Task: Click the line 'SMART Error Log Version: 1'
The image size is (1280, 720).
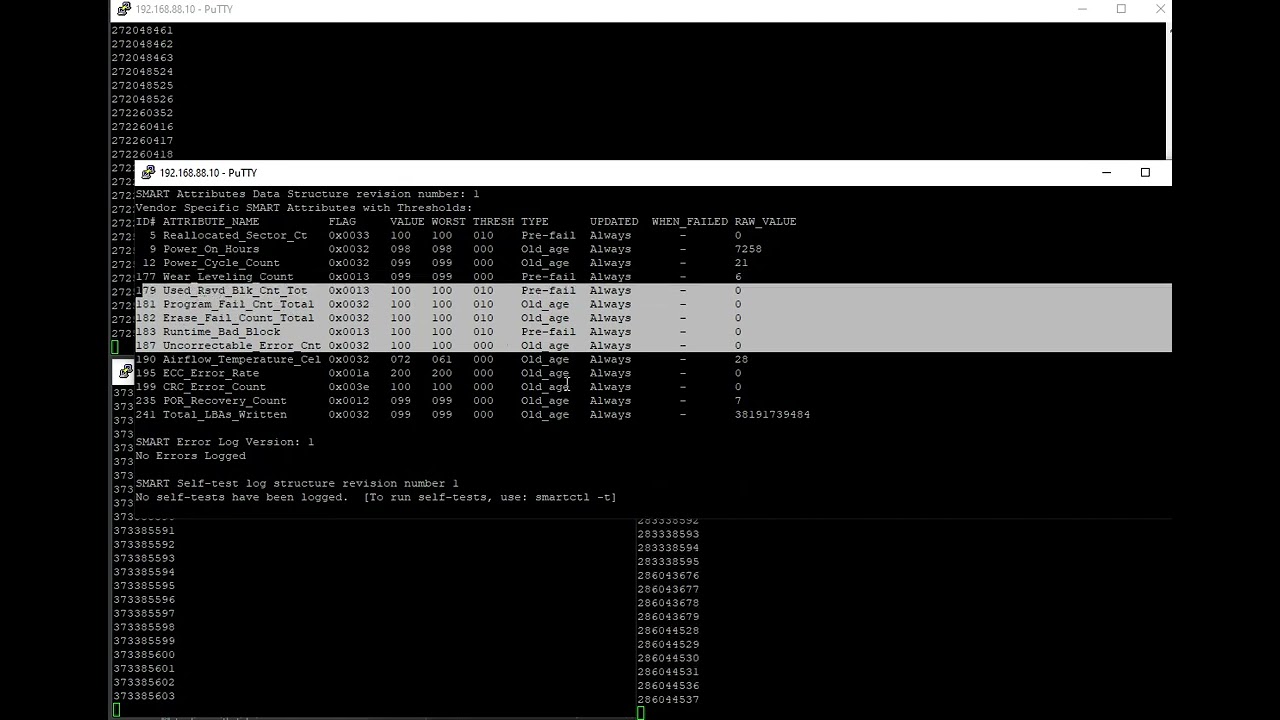Action: [225, 442]
